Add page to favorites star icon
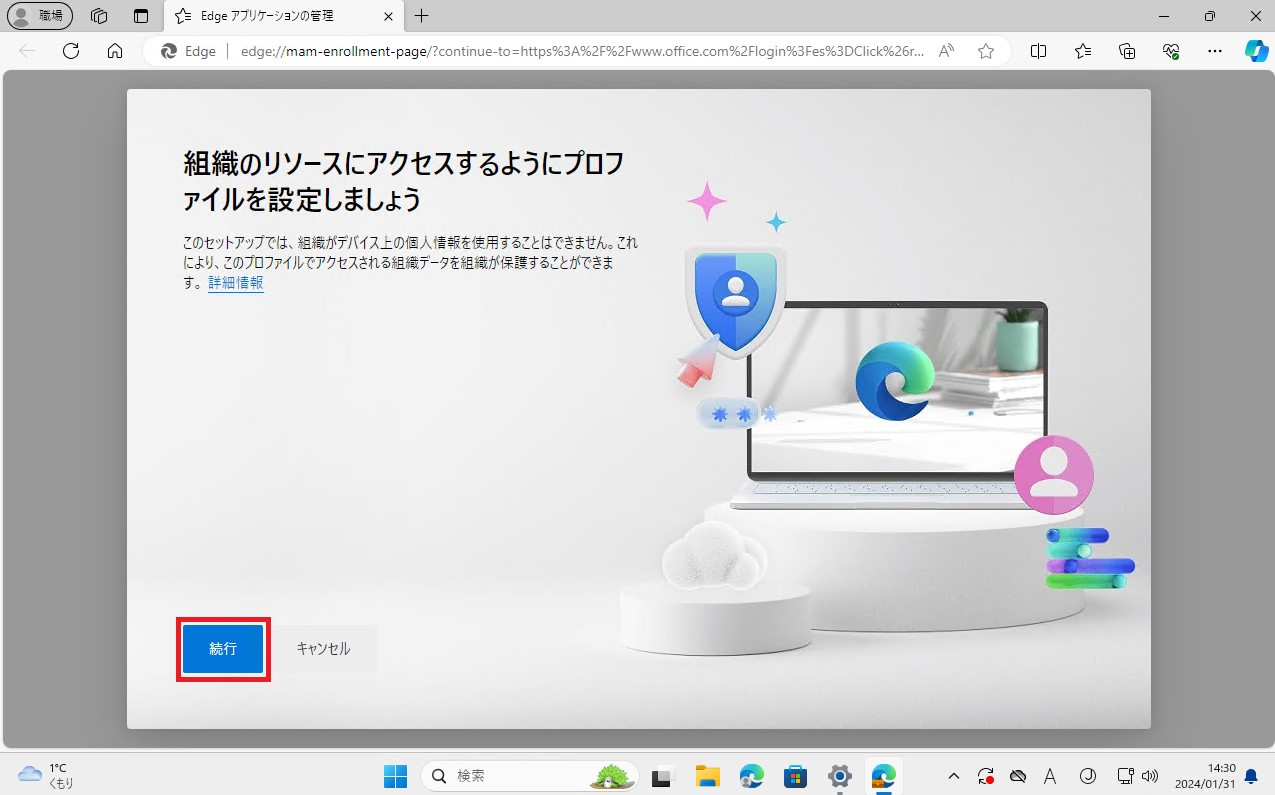 pyautogui.click(x=986, y=51)
